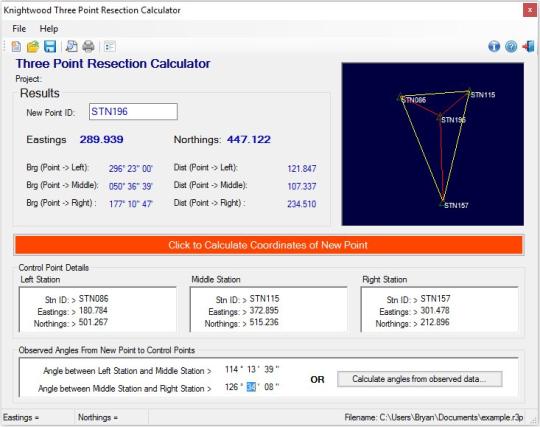Click bearing value 050° 36' 39

[x=131, y=186]
